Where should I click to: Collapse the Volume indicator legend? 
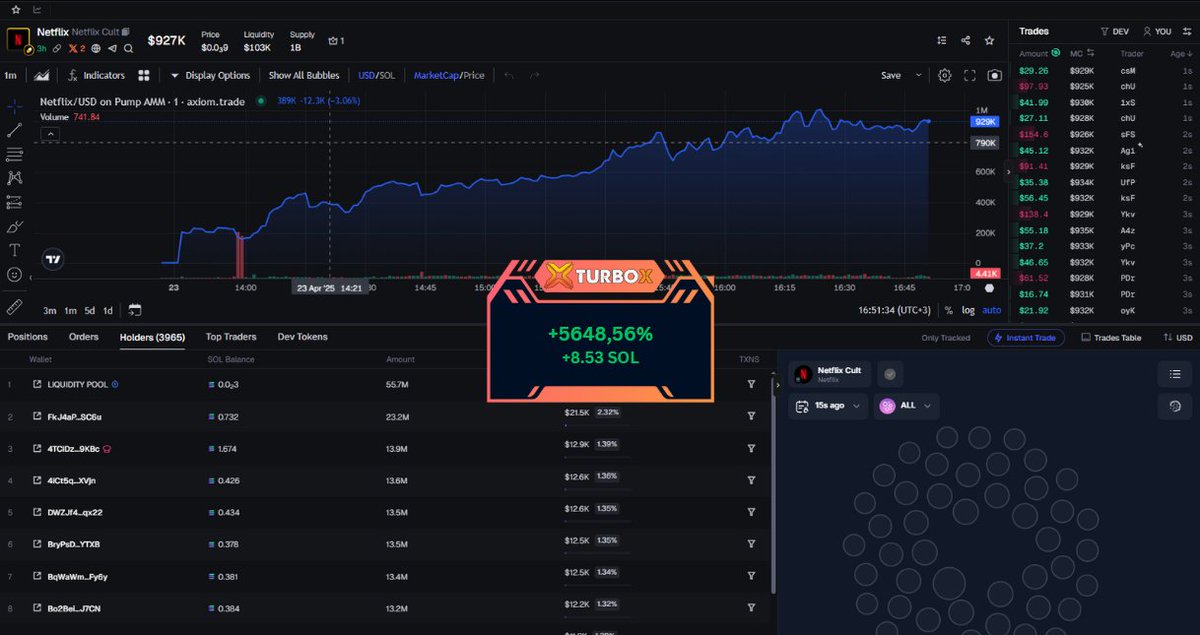coord(48,134)
